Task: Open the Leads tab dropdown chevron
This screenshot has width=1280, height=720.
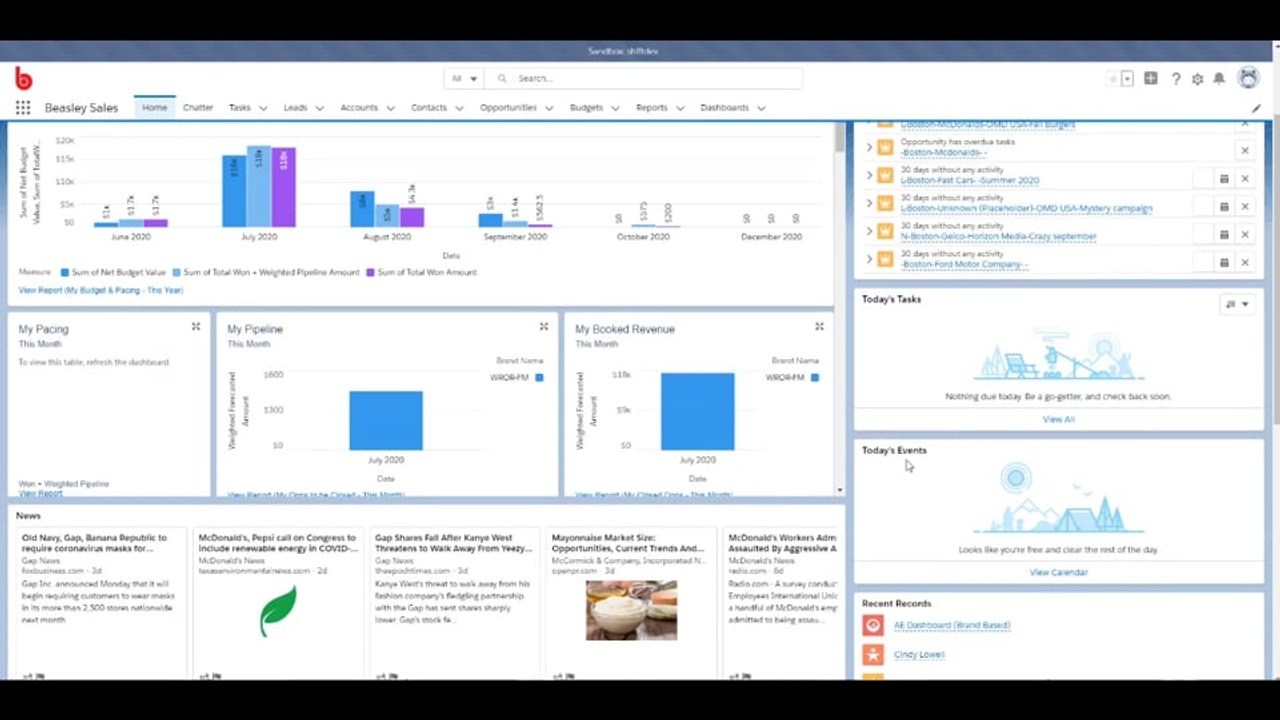Action: coord(319,108)
